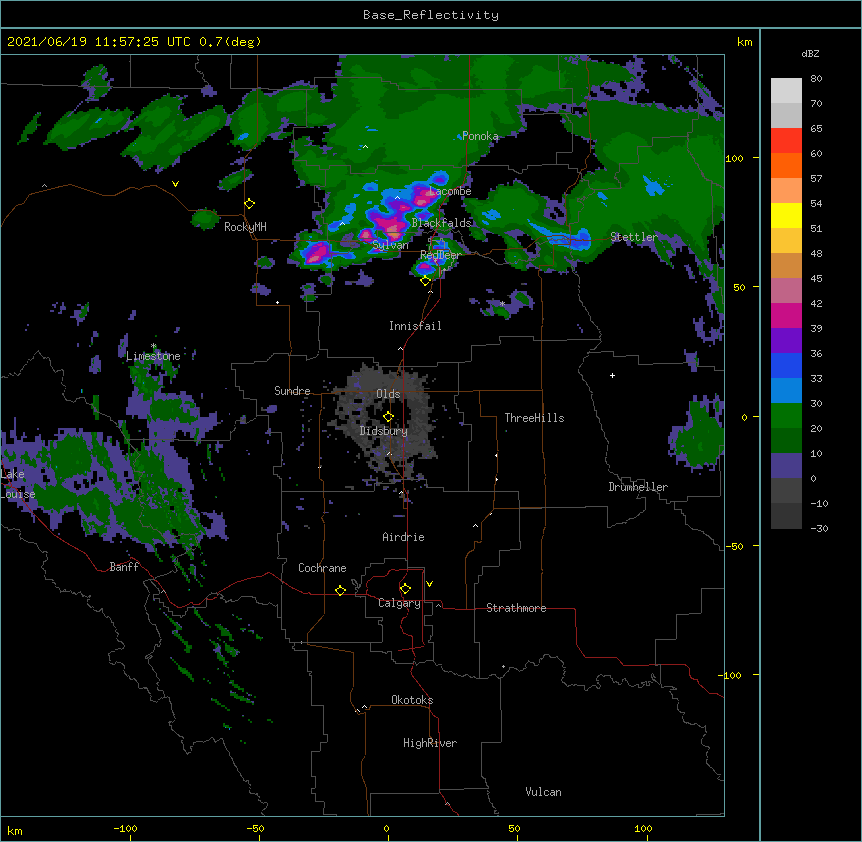Select the horizontal axis tick label -50

pyautogui.click(x=255, y=828)
